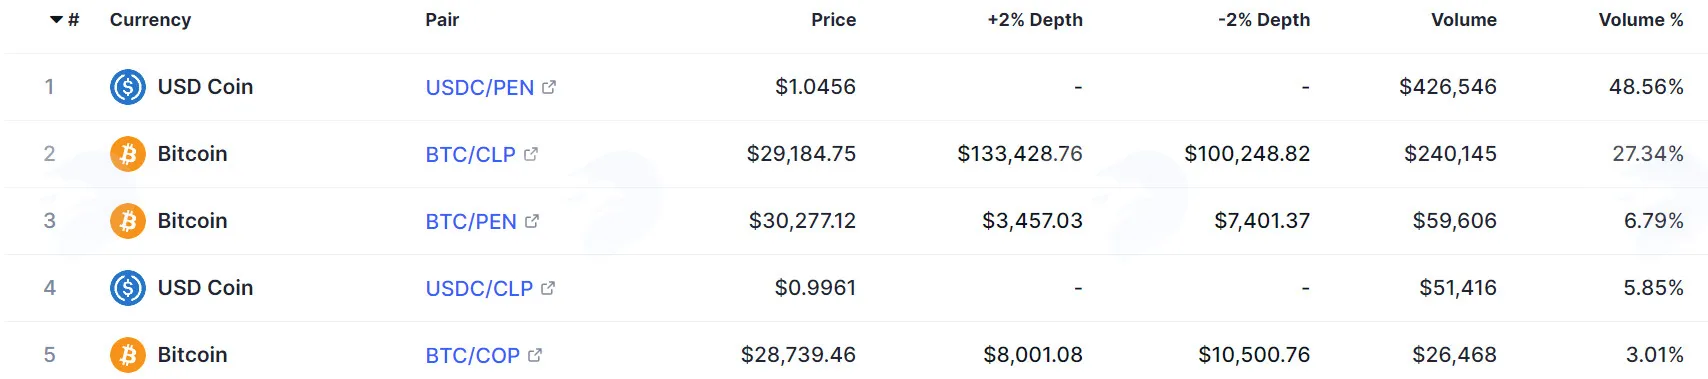Sort by +2% Depth header
The image size is (1708, 379).
[x=1035, y=20]
